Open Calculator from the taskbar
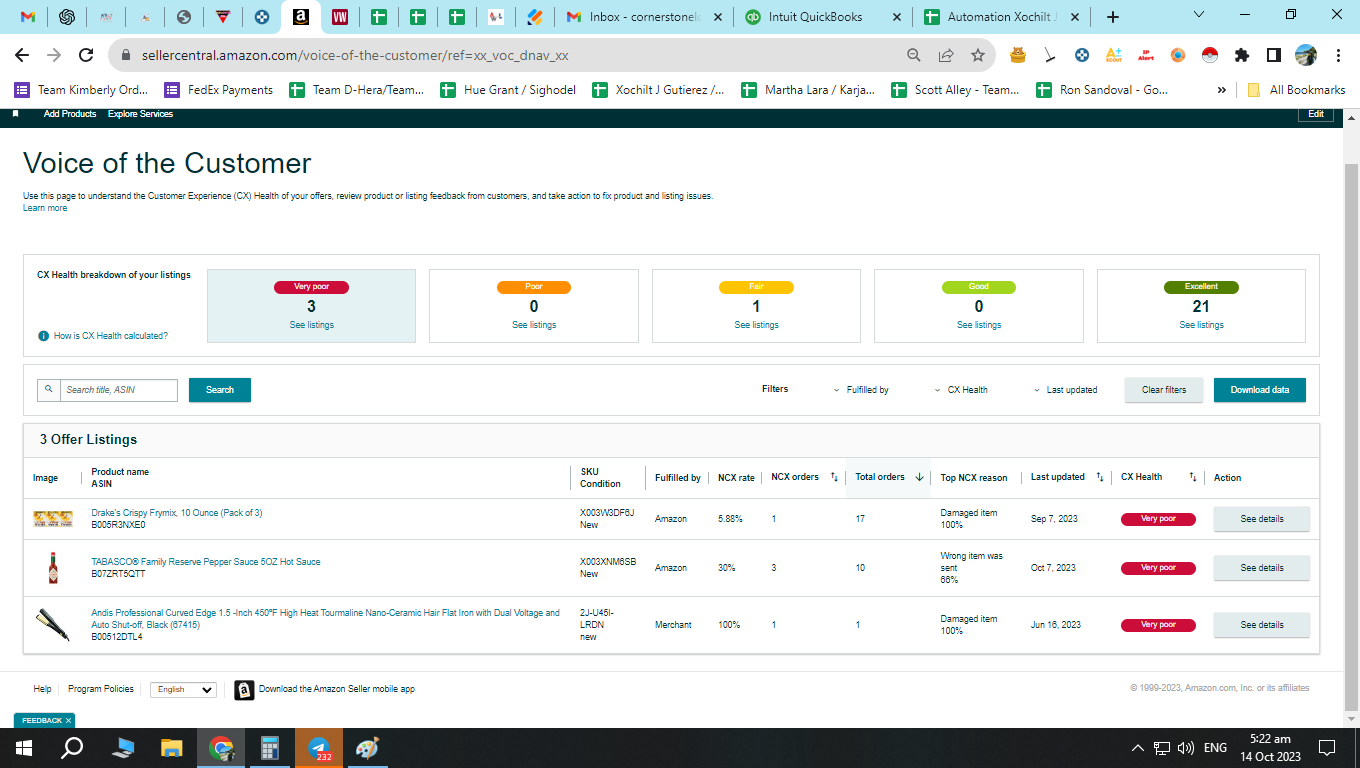This screenshot has width=1360, height=768. (269, 748)
